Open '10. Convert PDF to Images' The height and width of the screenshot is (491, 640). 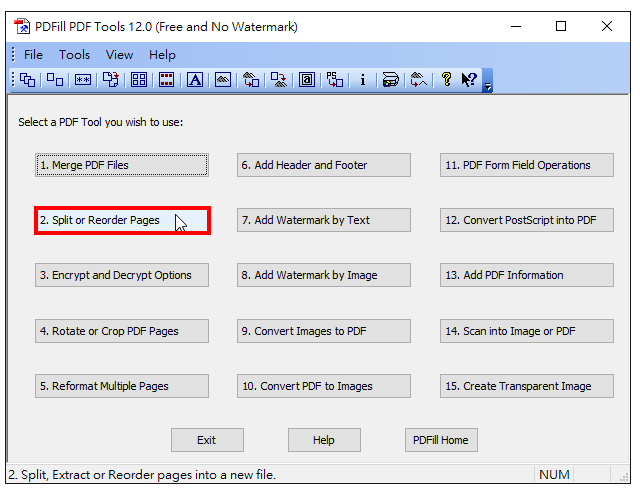pos(324,386)
